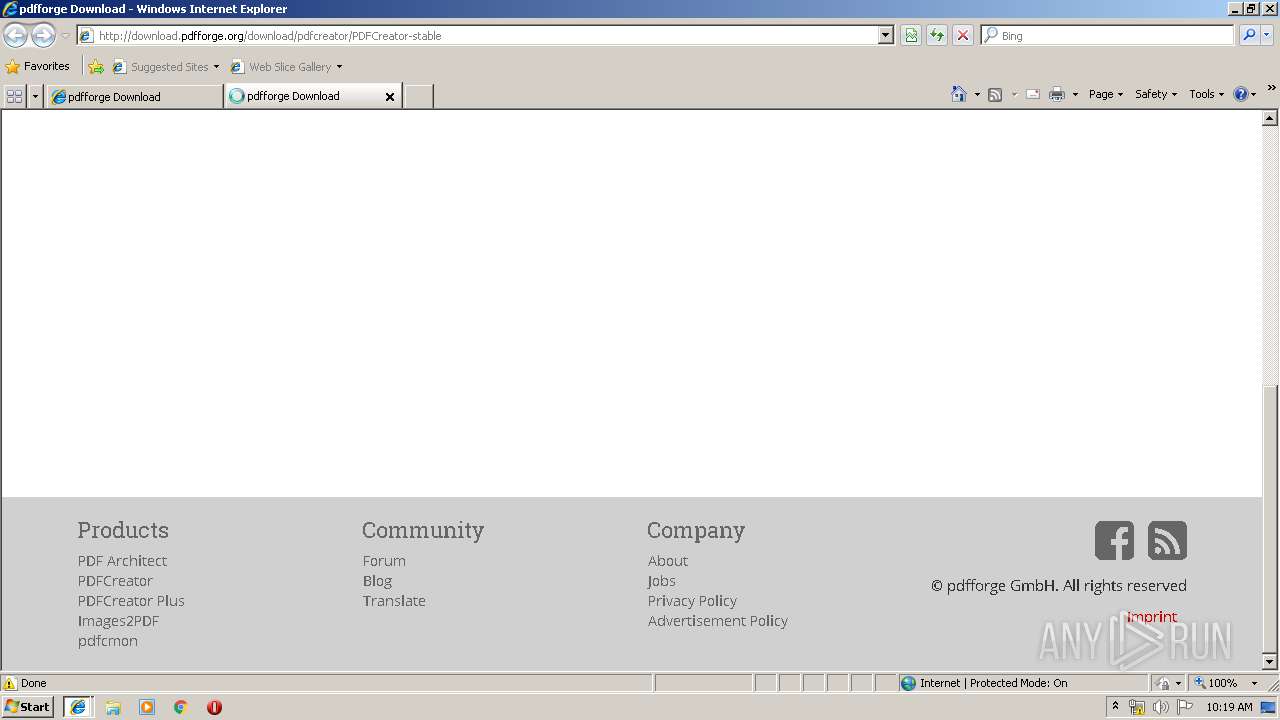This screenshot has width=1280, height=720.
Task: Click Internet Explorer taskbar icon
Action: (x=78, y=707)
